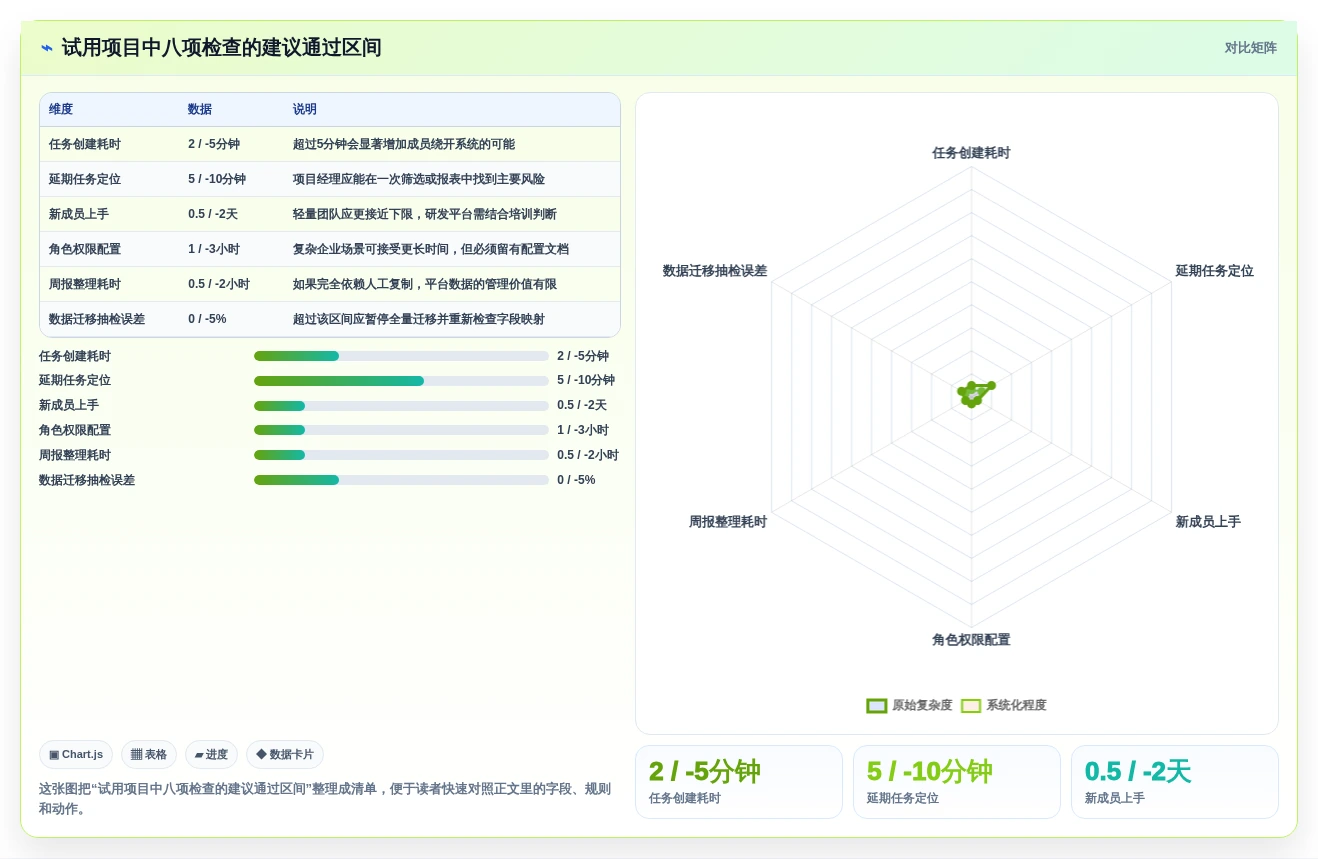Open the 5 / -10分钟 data card
Screen dimensions: 1318x859
tap(957, 782)
